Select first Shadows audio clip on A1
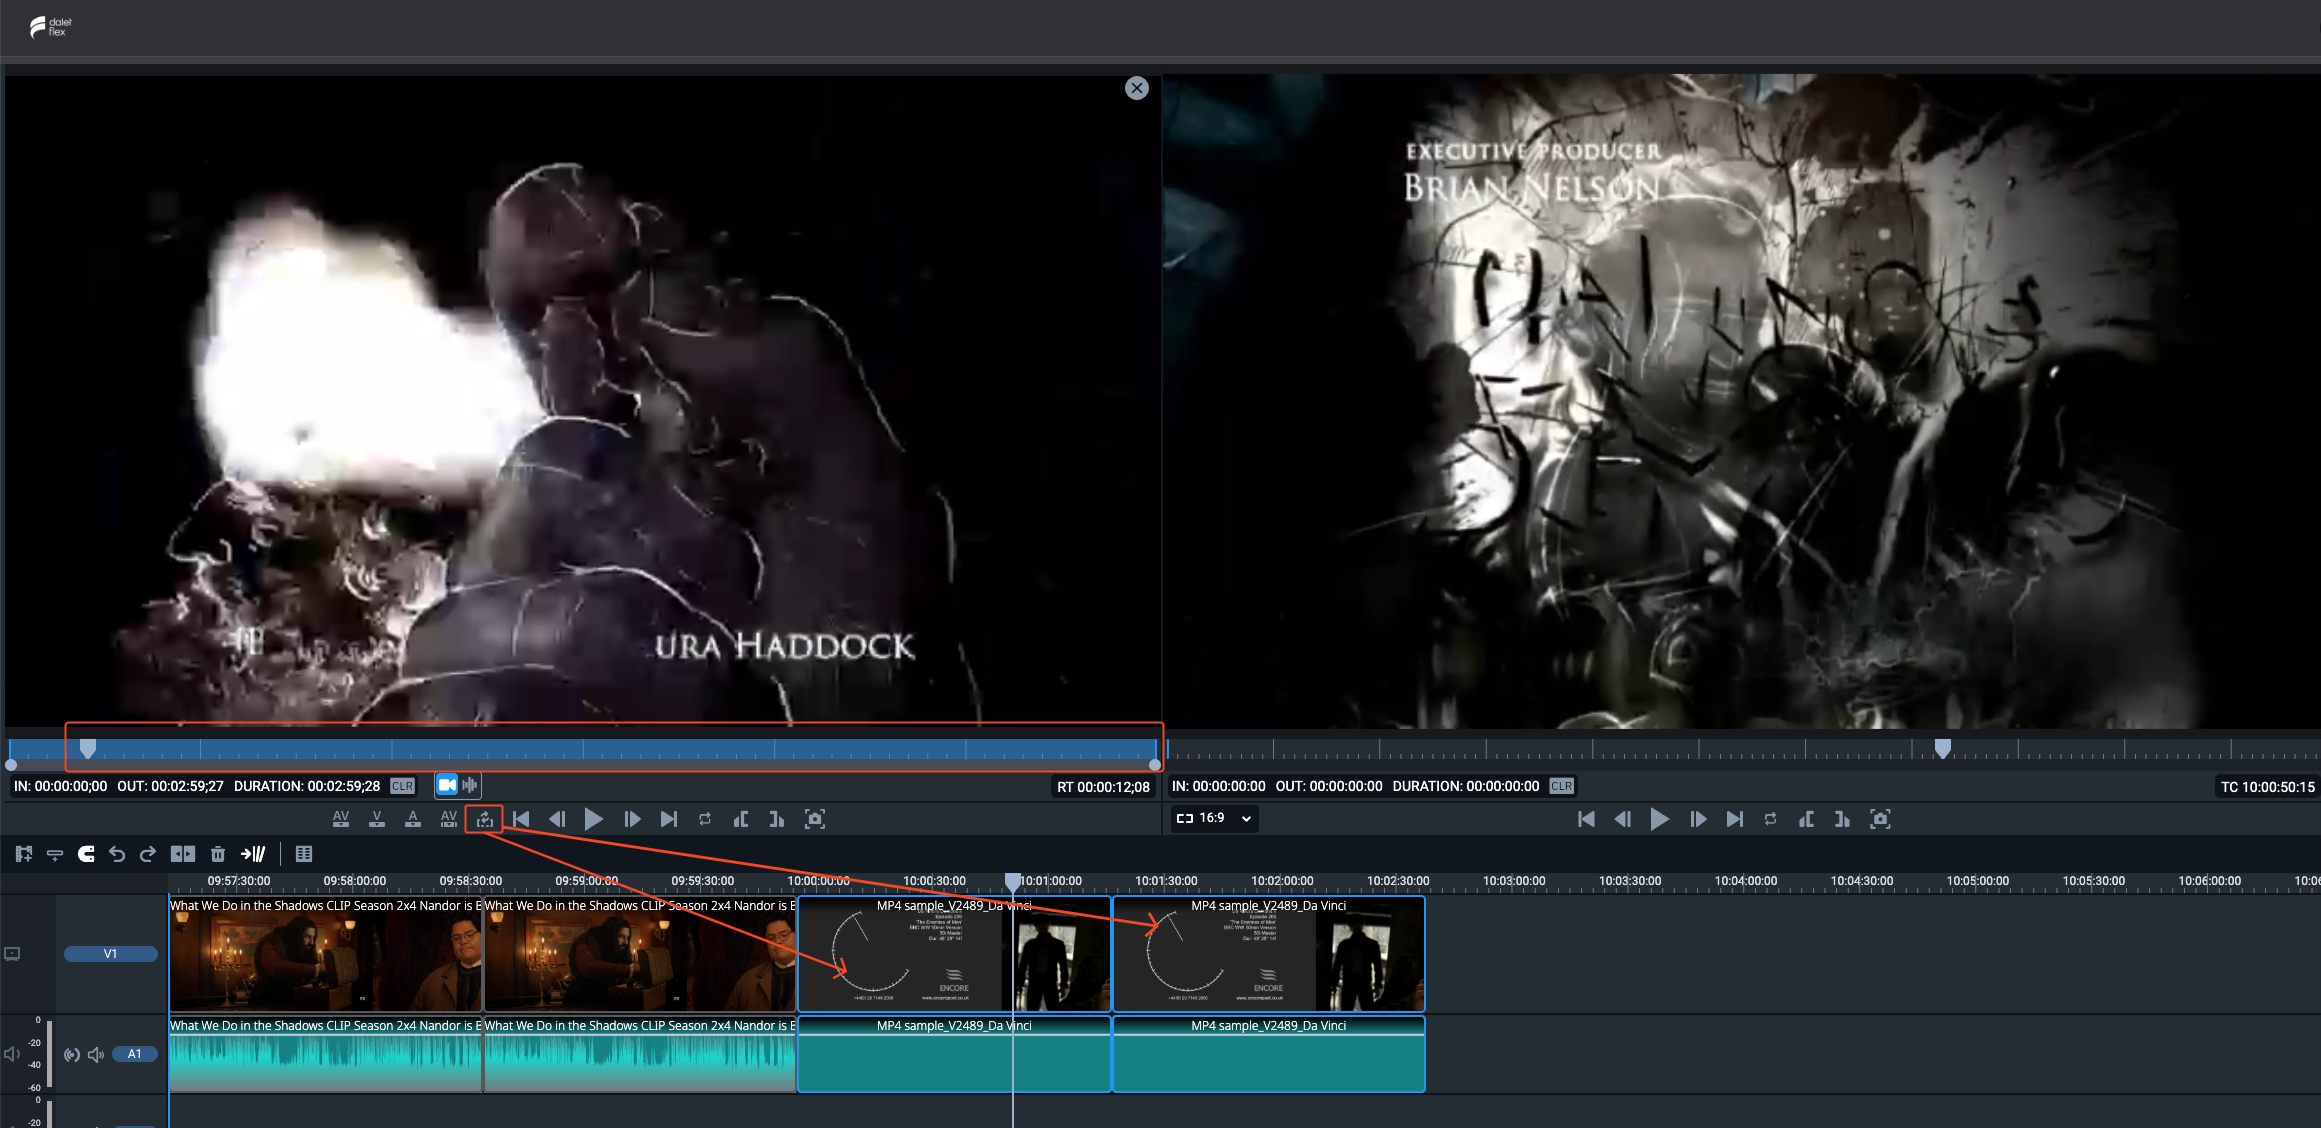 pos(326,1054)
